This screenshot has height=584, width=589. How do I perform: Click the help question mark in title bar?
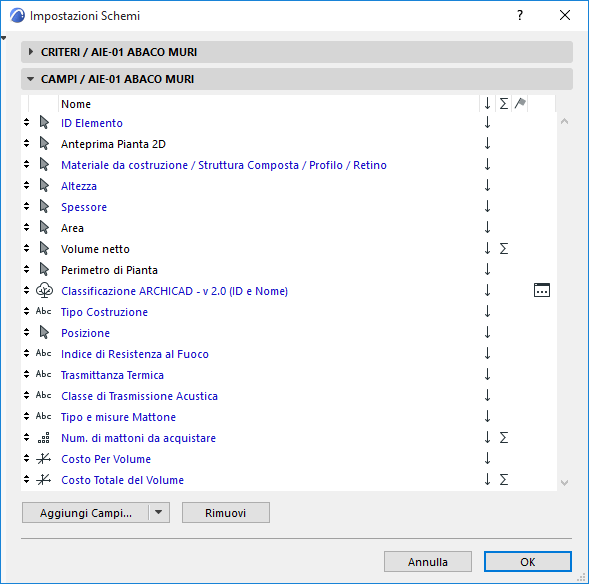click(x=520, y=15)
